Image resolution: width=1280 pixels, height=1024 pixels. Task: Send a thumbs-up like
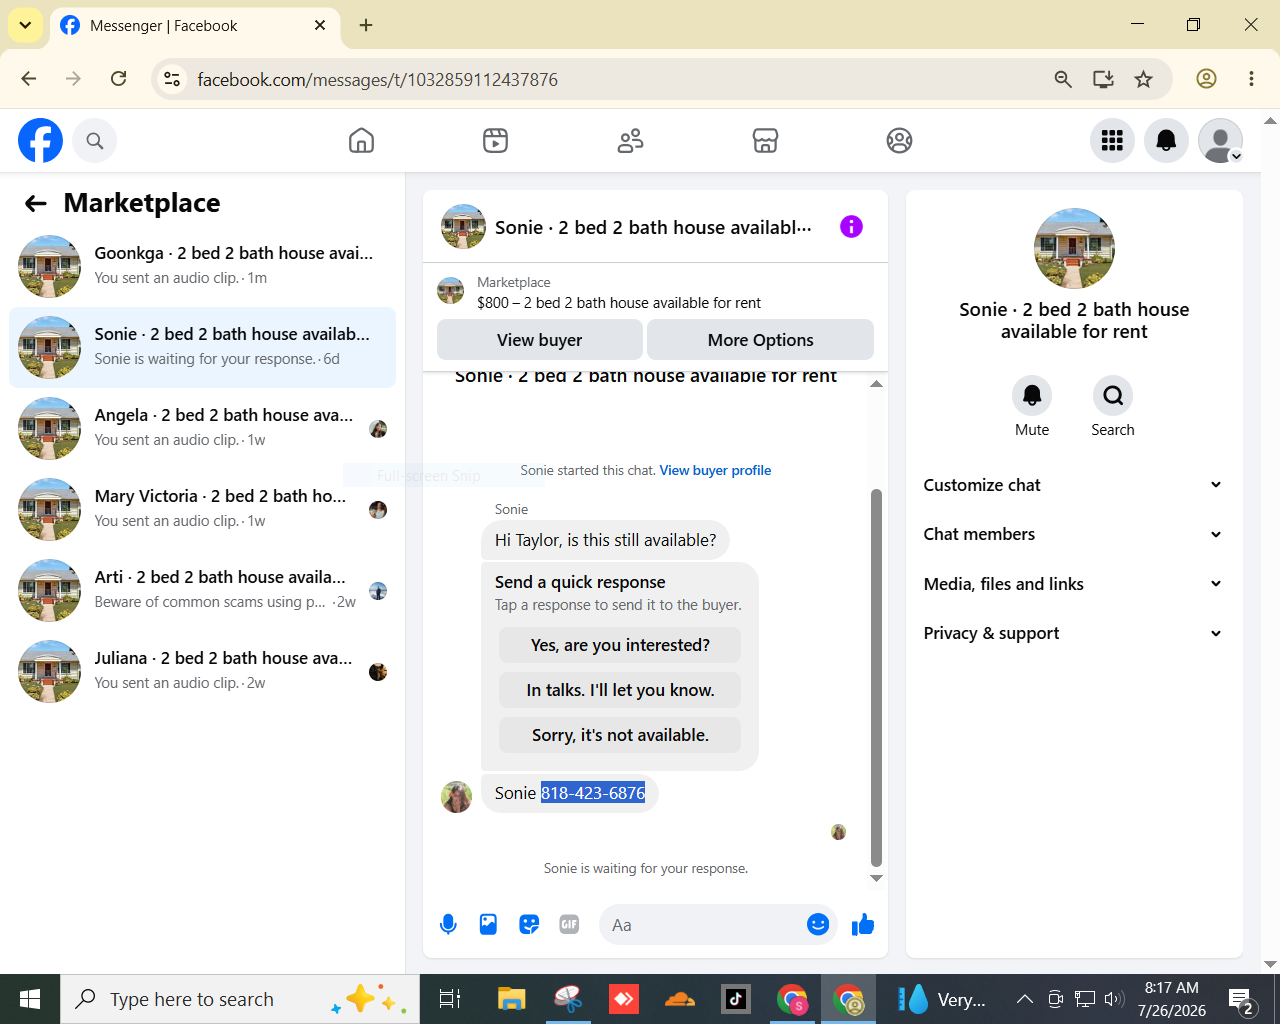[863, 925]
